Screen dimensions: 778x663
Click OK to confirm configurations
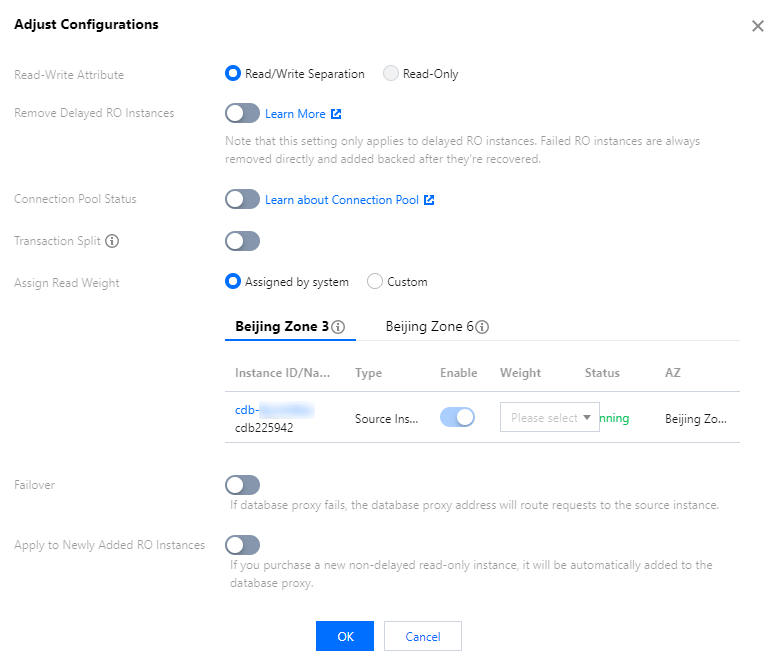[x=344, y=636]
